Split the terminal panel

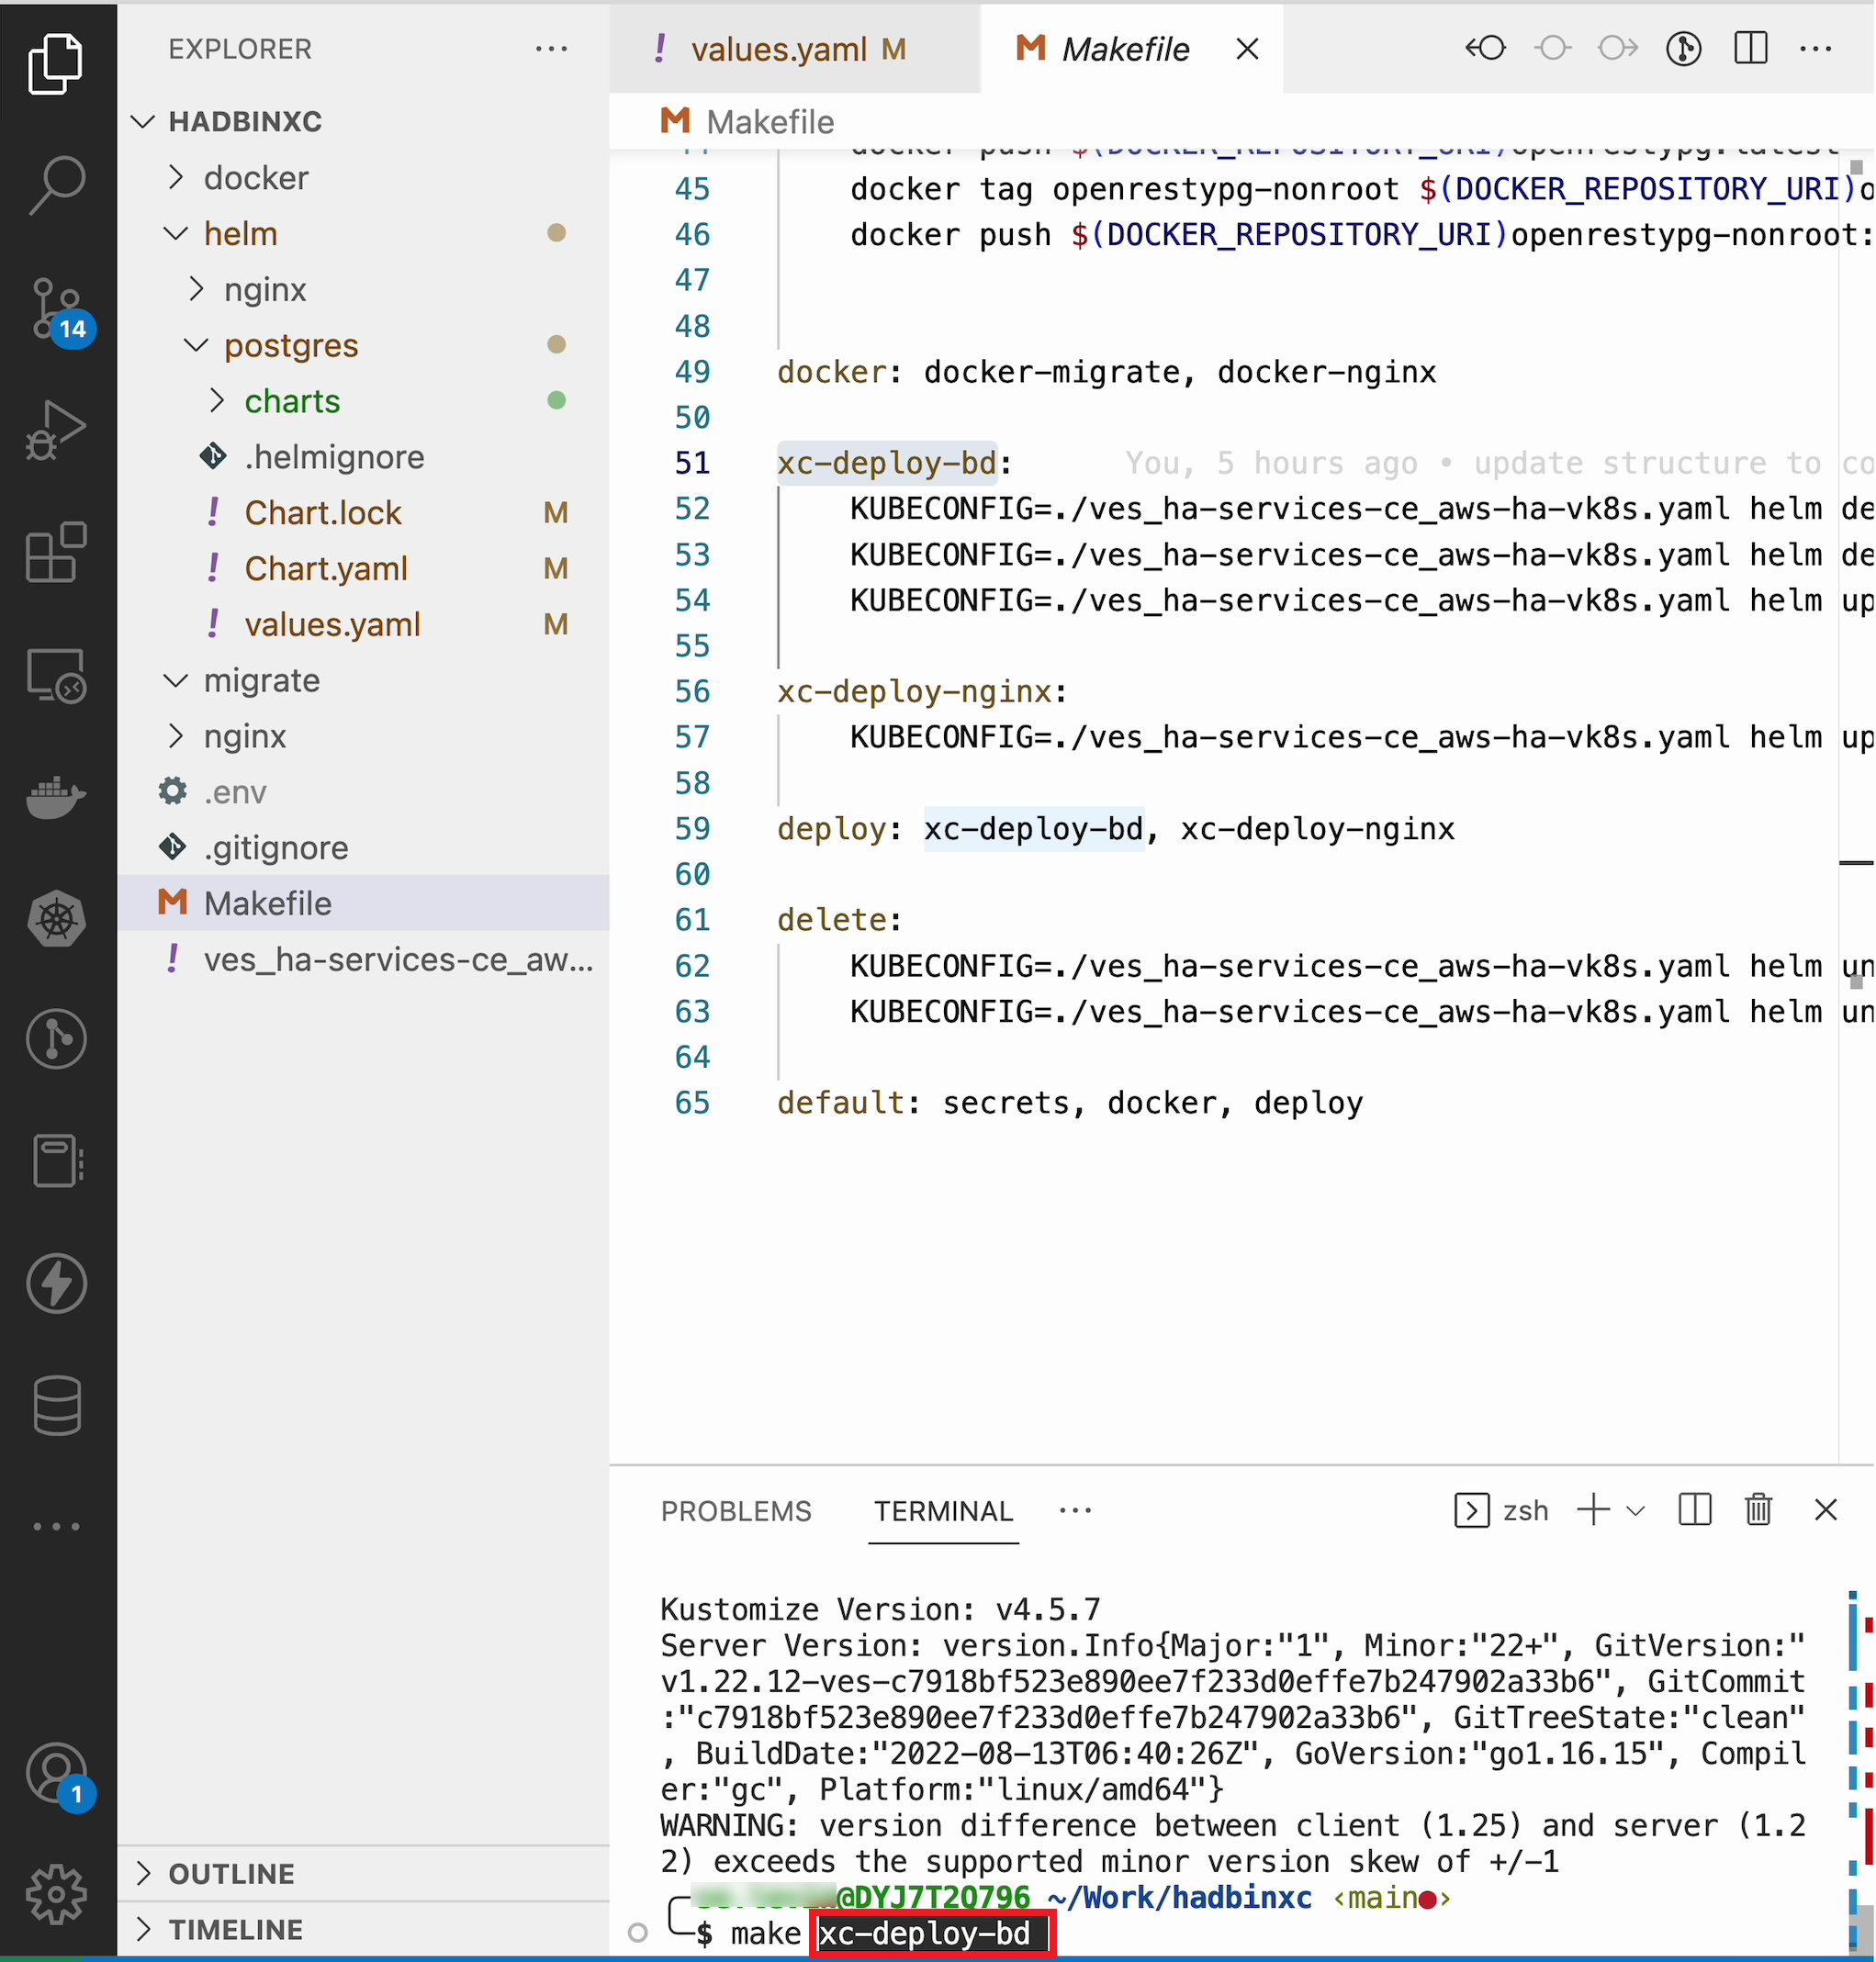tap(1694, 1510)
